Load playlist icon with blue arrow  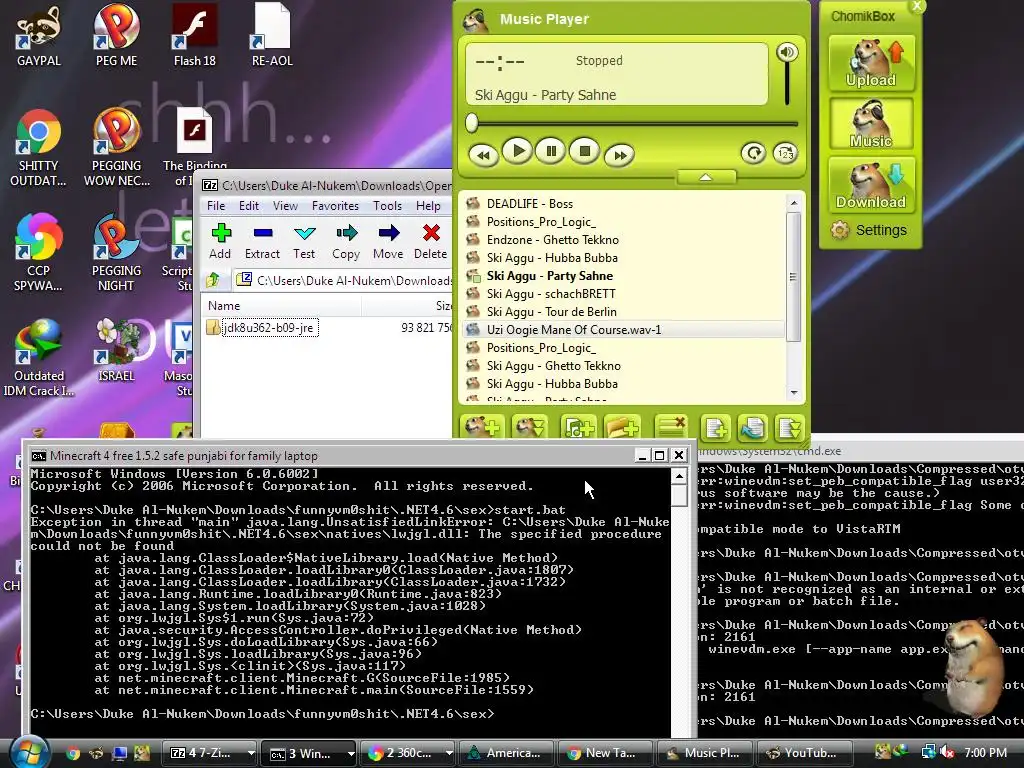coord(752,428)
